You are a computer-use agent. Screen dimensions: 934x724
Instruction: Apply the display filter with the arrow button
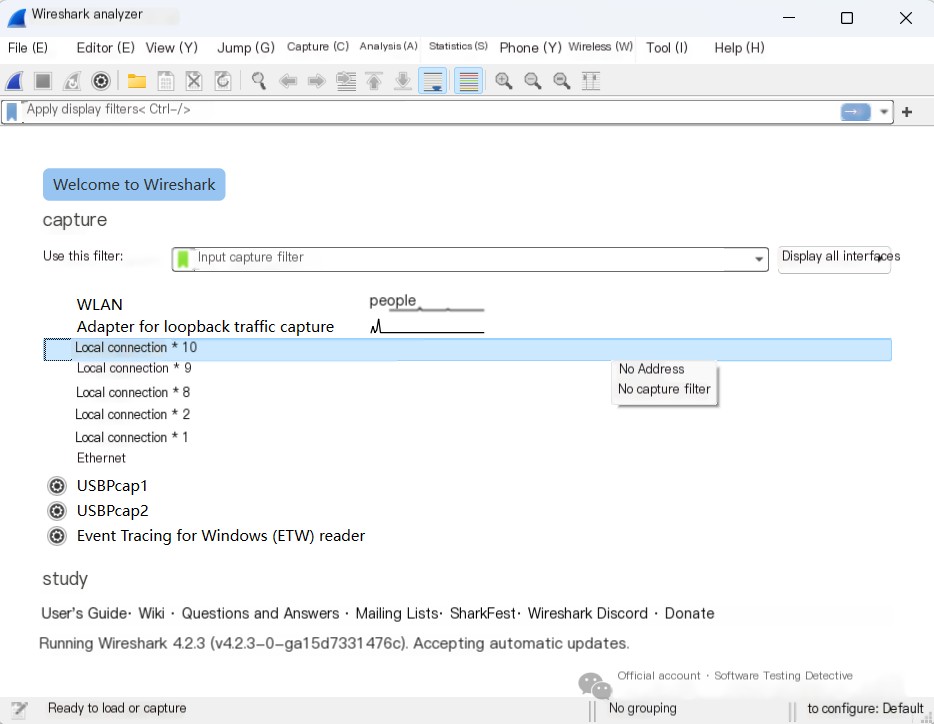click(856, 111)
